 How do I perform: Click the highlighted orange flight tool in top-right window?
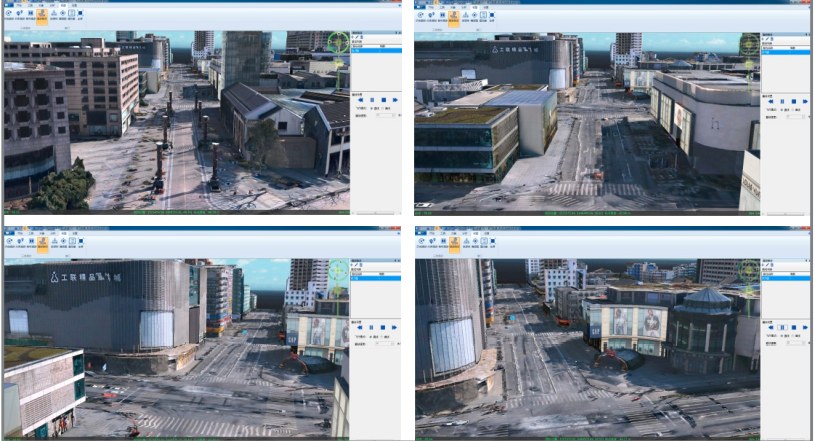click(x=454, y=17)
